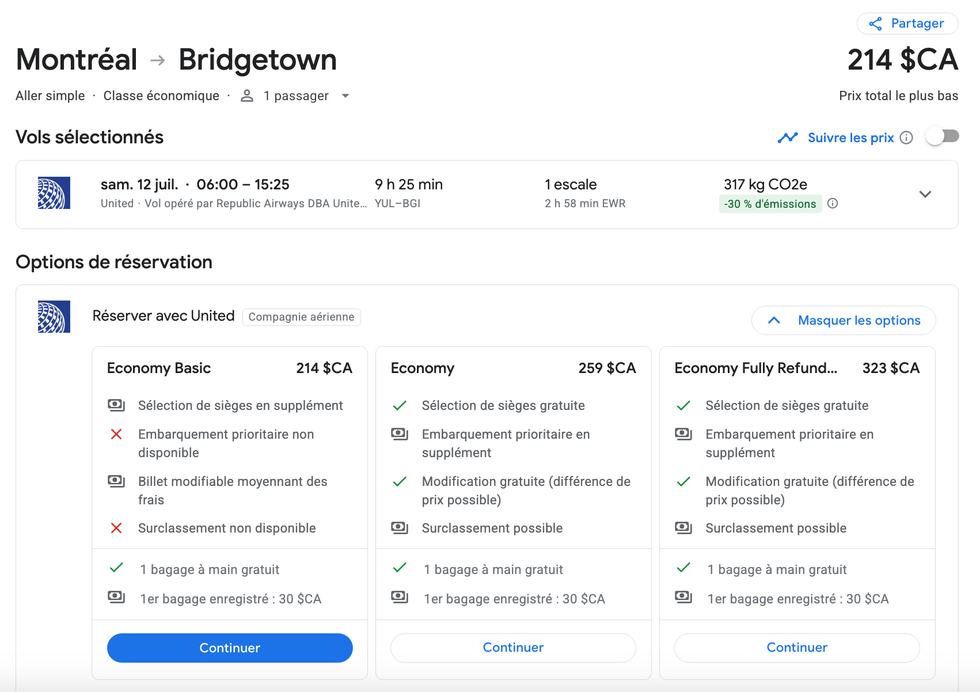Click the Compagnie aérienne label tag
This screenshot has width=980, height=692.
301,317
